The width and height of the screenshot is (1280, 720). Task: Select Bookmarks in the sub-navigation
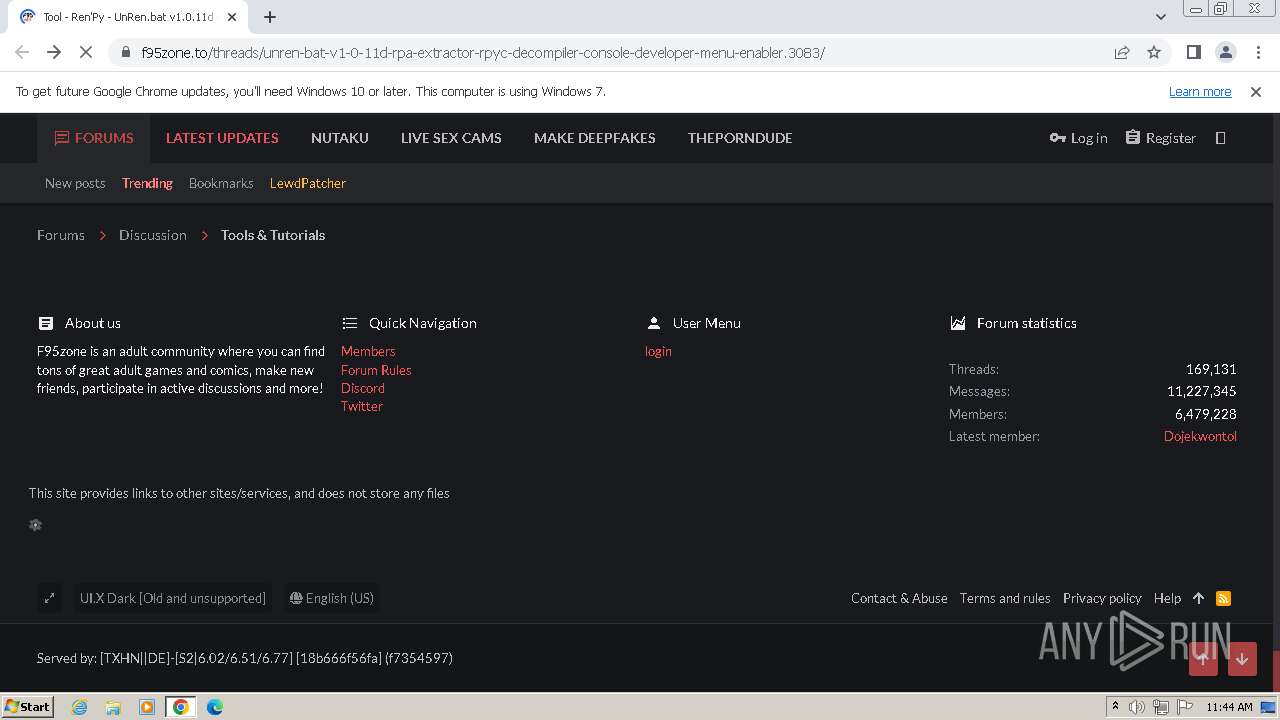point(221,183)
